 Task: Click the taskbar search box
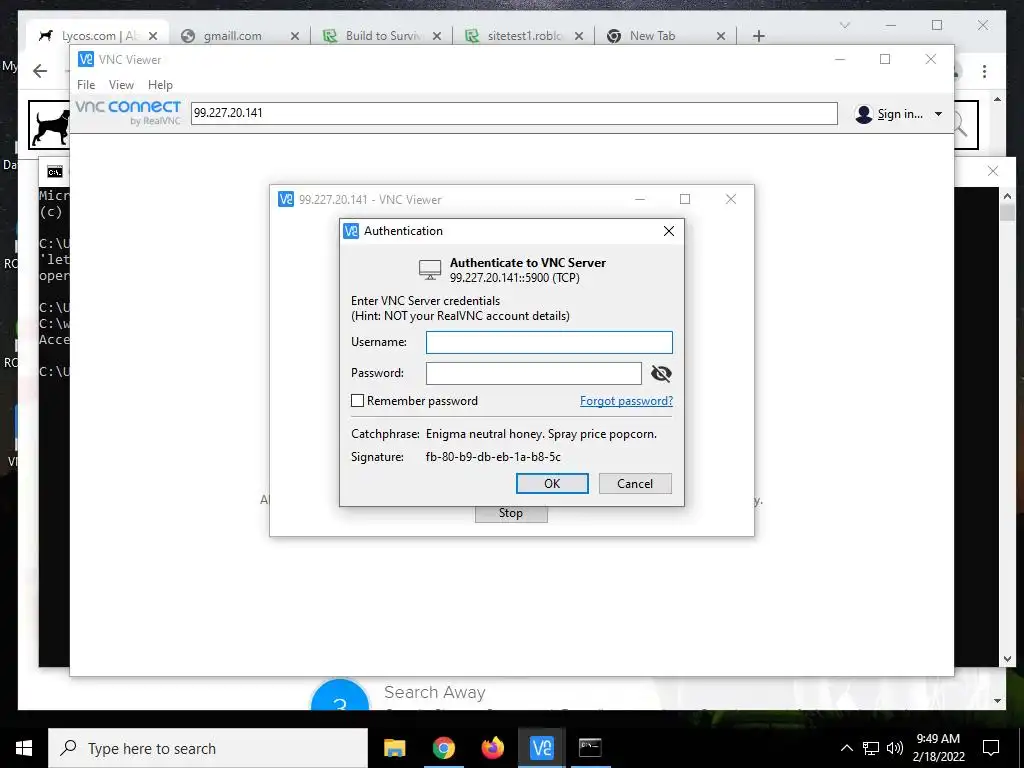pos(208,748)
